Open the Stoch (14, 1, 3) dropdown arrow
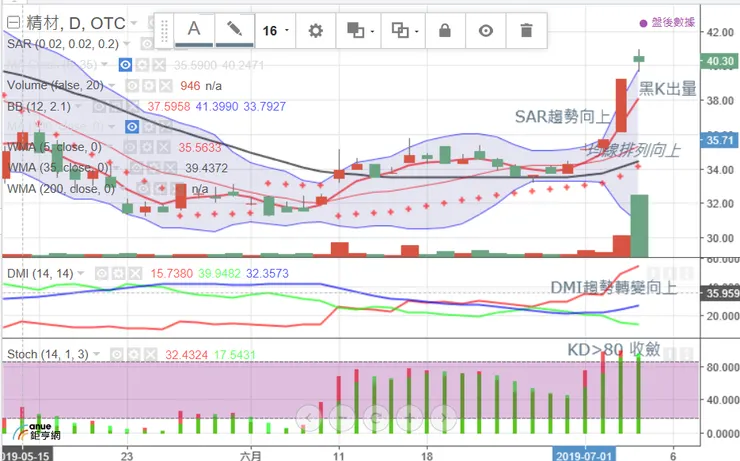The image size is (740, 461). coord(96,354)
